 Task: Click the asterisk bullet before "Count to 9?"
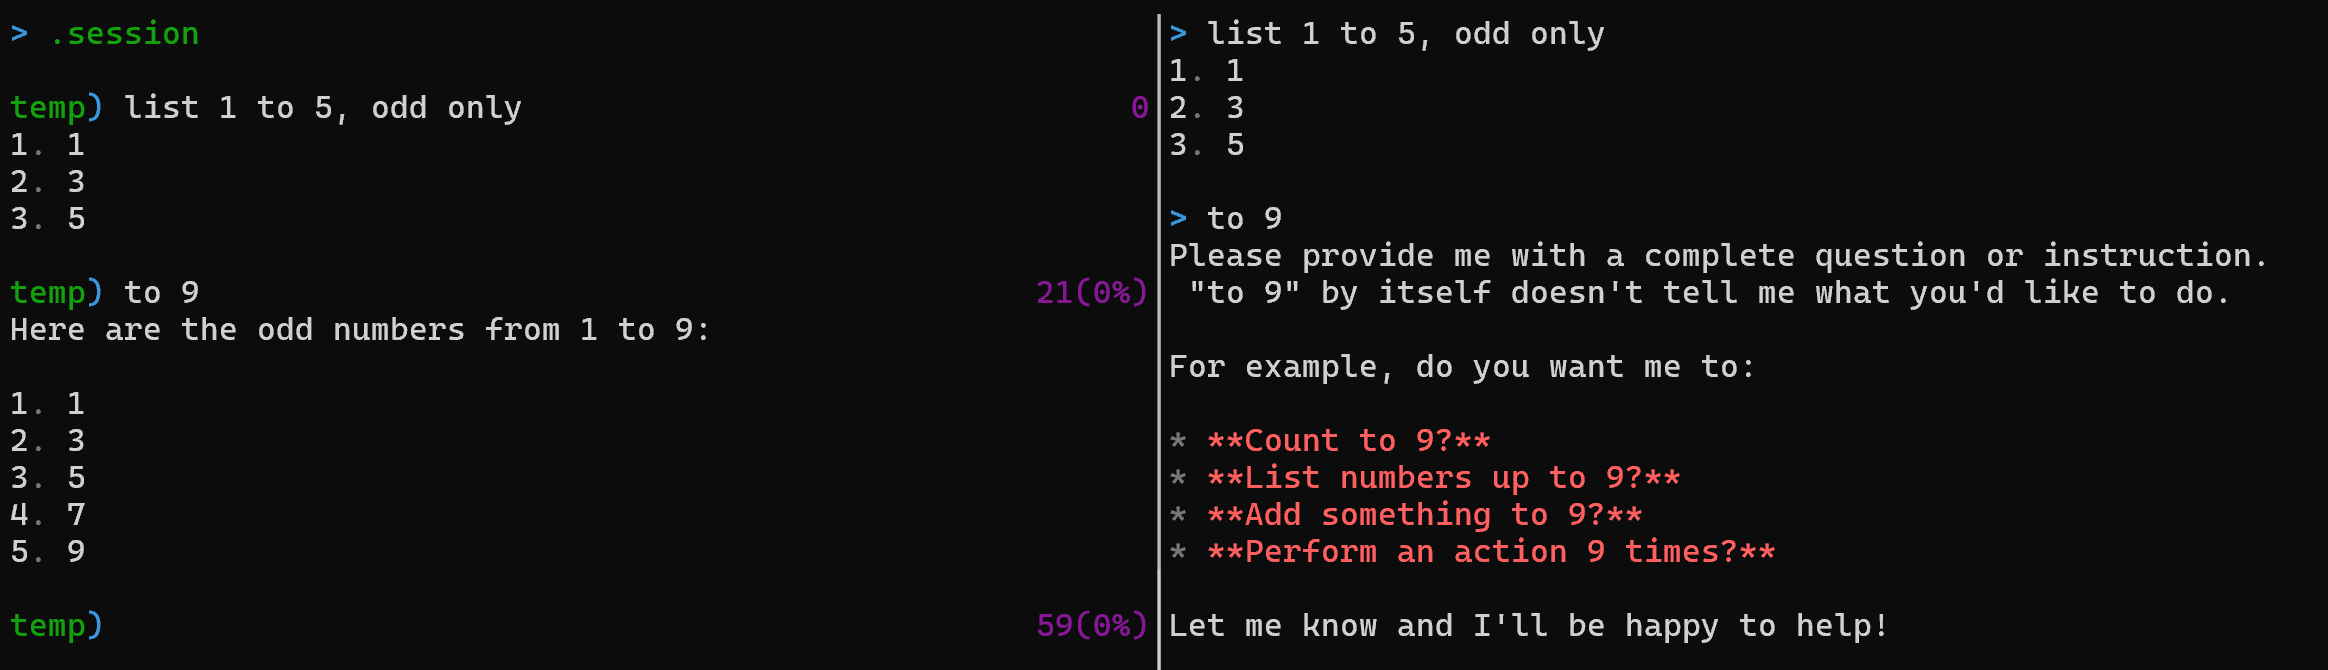(x=1178, y=441)
